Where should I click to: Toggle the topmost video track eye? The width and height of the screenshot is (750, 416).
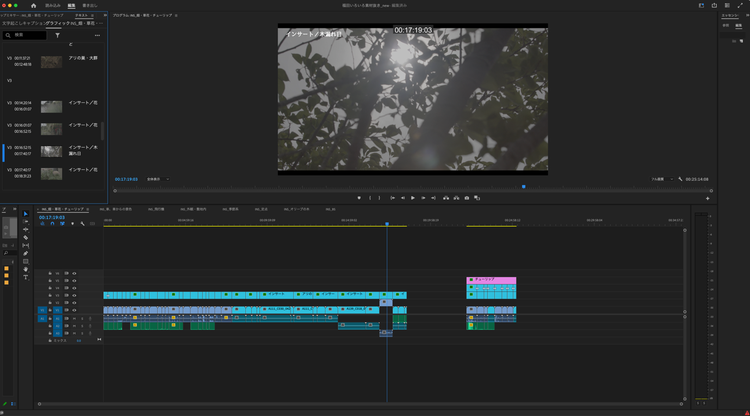click(74, 274)
